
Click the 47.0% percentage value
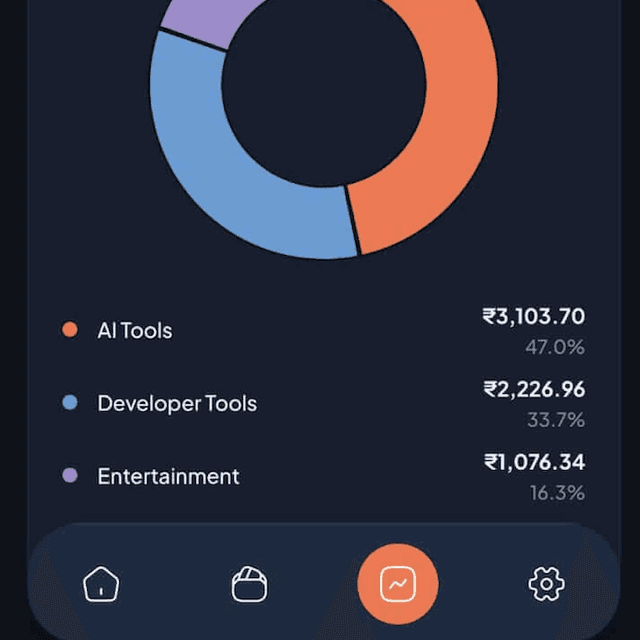coord(555,347)
